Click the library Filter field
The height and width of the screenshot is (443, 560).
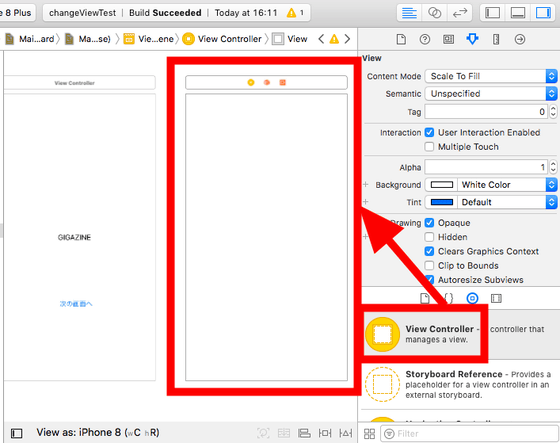pyautogui.click(x=469, y=434)
